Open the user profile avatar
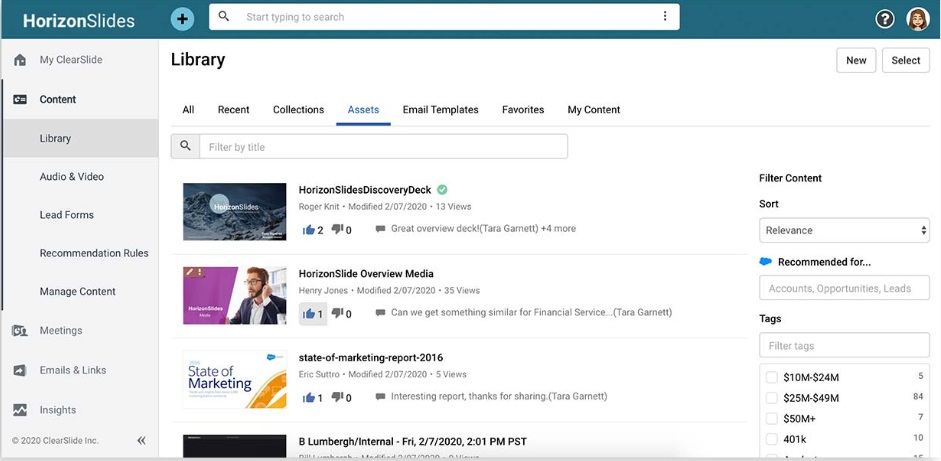941x461 pixels. click(918, 19)
